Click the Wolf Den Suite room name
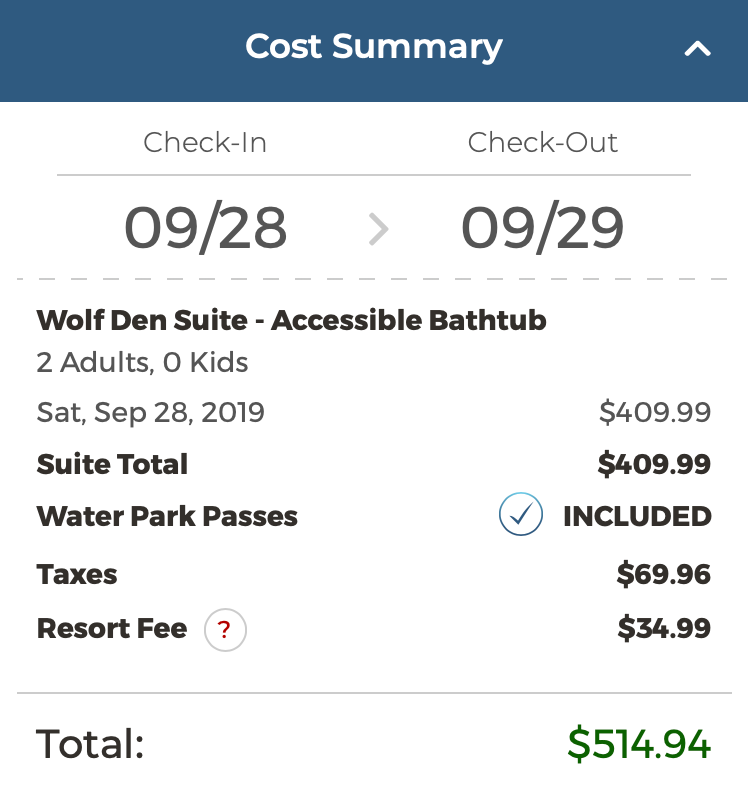Screen dimensions: 748x792 click(291, 320)
